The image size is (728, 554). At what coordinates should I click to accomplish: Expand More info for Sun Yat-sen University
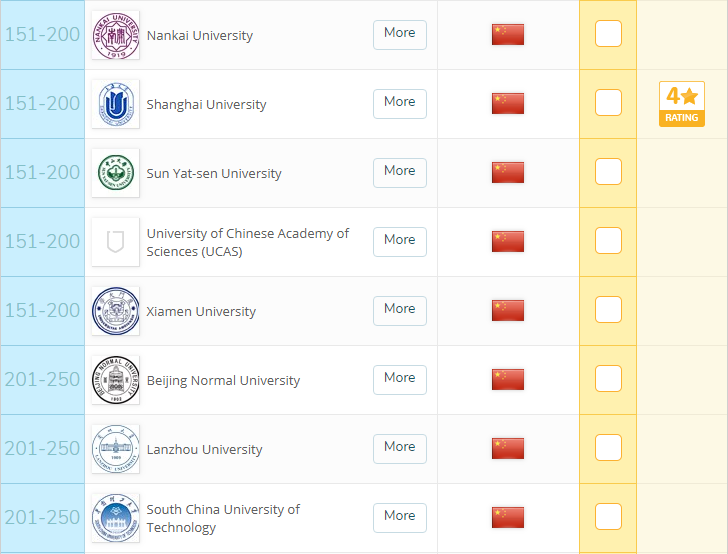pyautogui.click(x=399, y=172)
